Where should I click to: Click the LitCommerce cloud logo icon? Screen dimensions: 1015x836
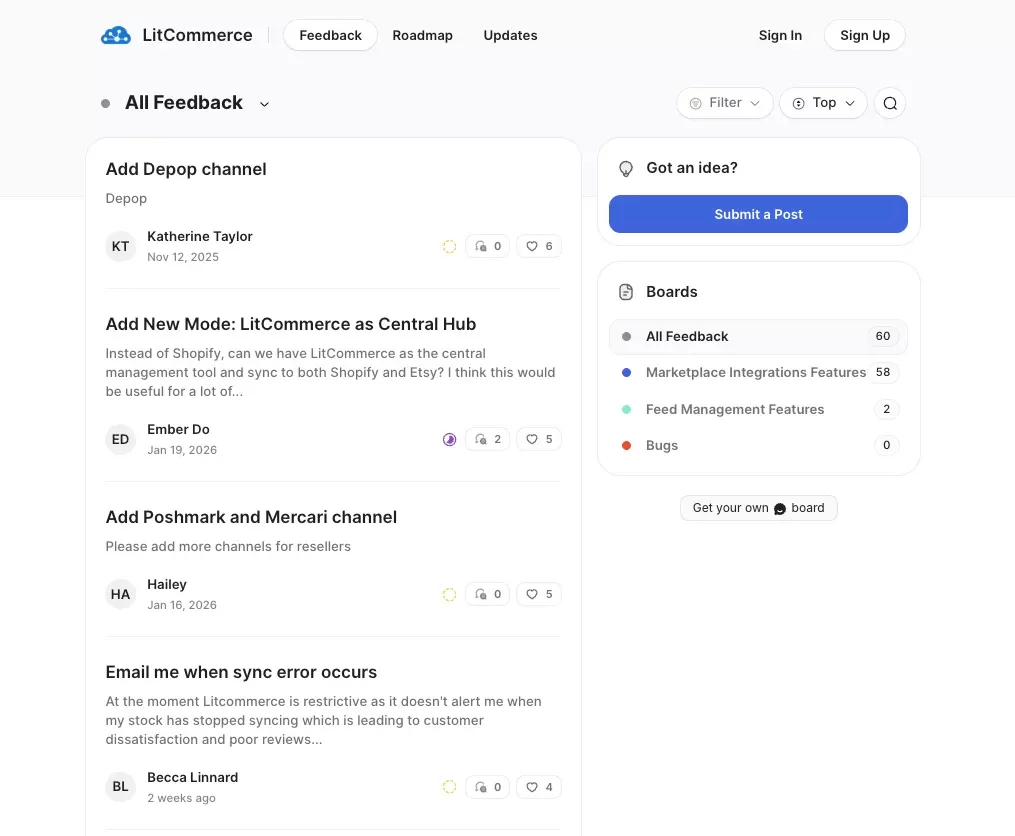click(116, 35)
